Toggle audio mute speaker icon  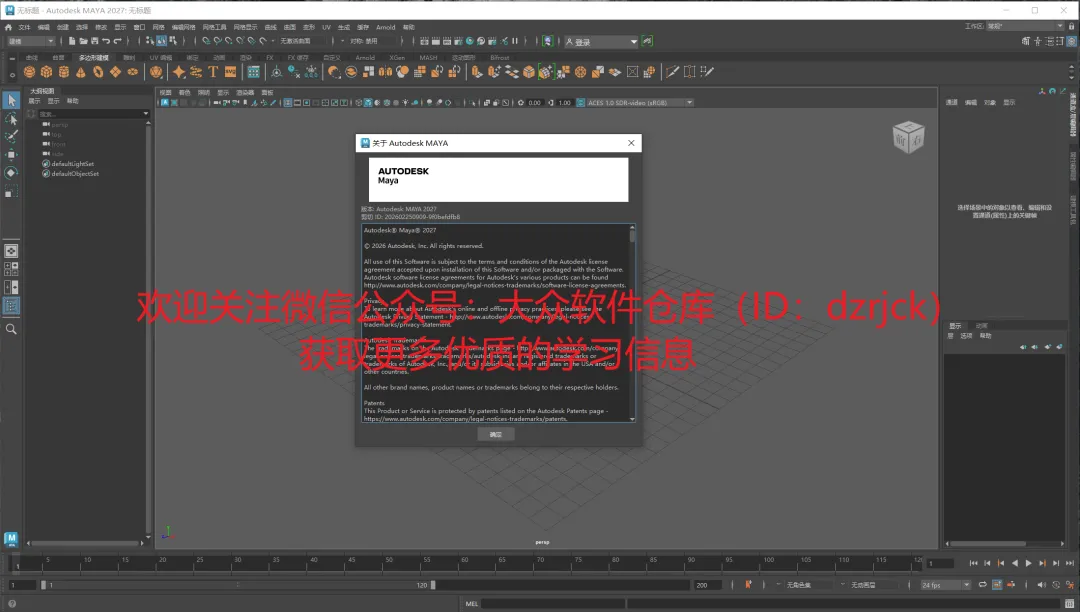[x=1041, y=584]
